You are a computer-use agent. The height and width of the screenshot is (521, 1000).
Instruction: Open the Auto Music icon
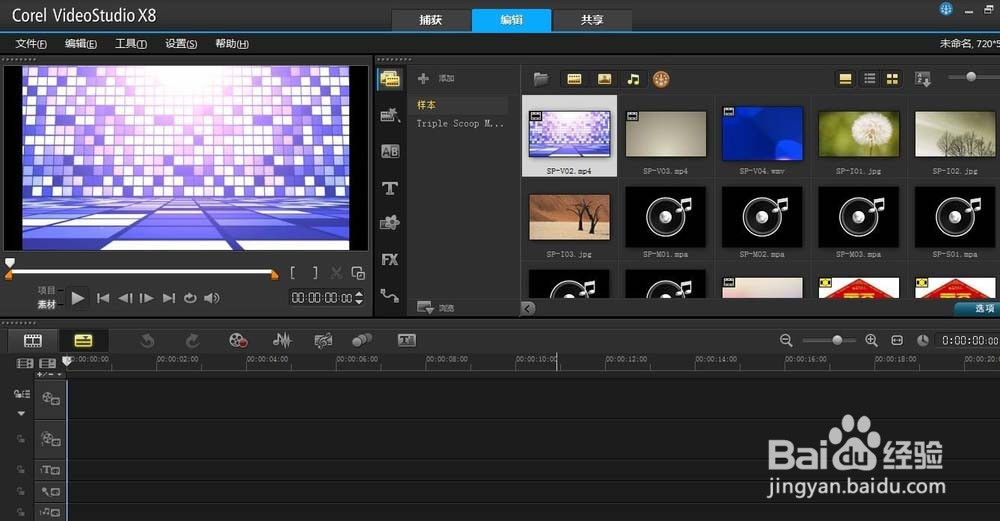point(323,341)
